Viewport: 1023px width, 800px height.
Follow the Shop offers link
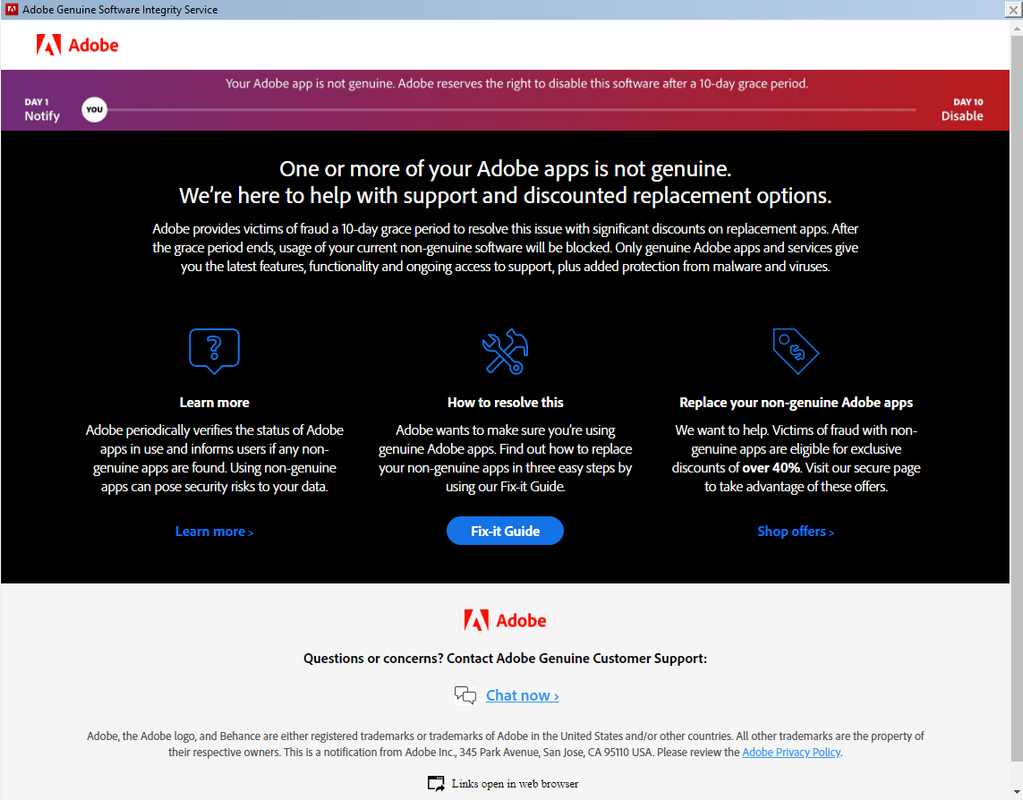coord(795,532)
